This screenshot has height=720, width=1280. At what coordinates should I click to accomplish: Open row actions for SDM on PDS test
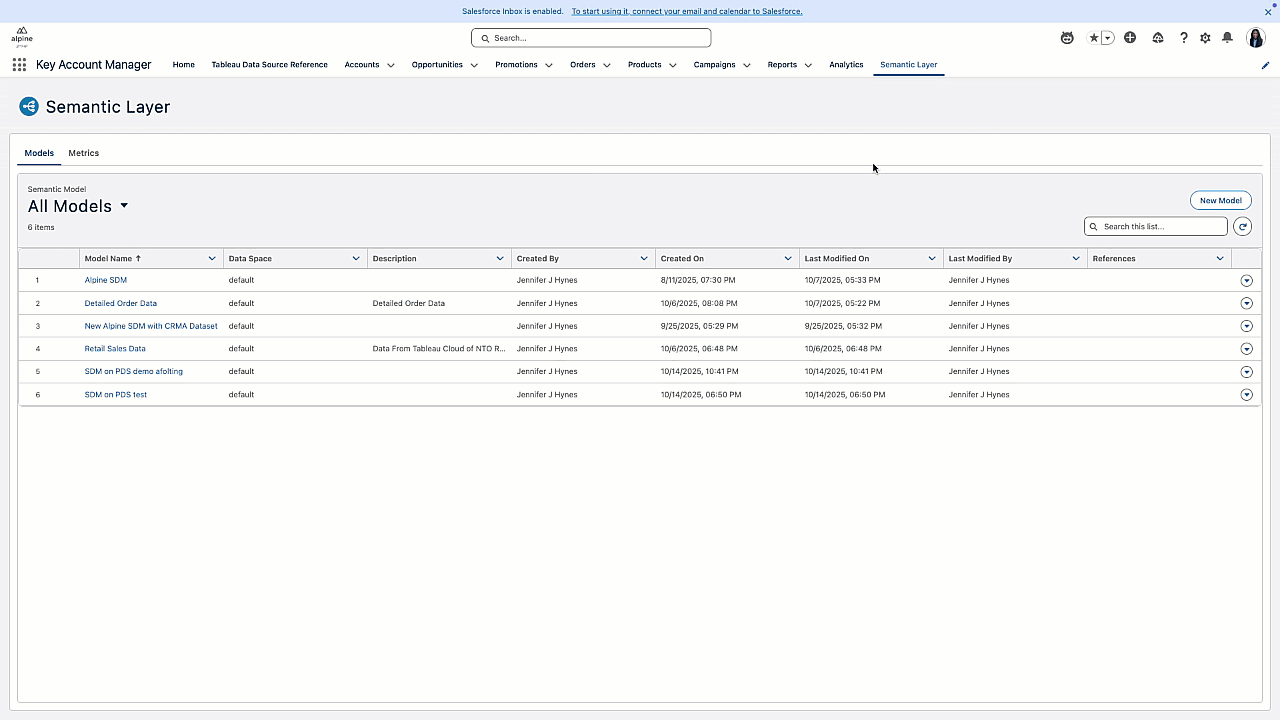[1246, 394]
